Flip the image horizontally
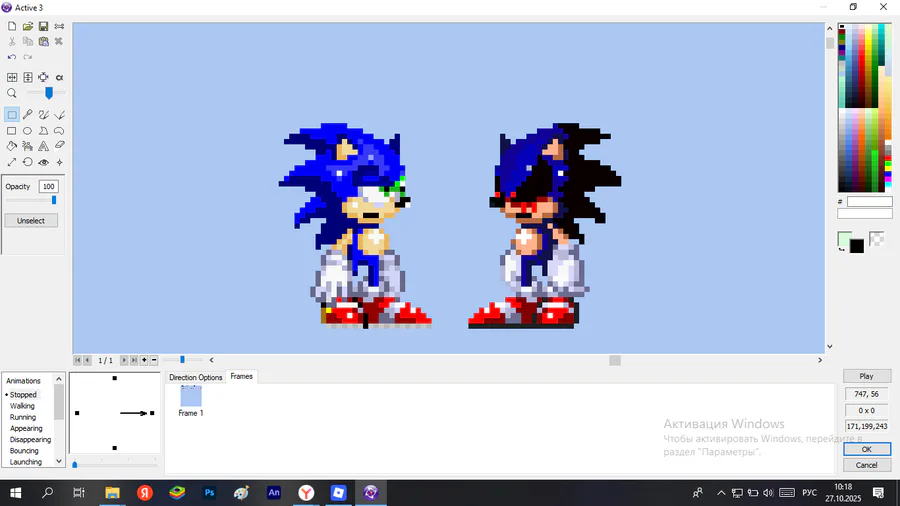900x506 pixels. pos(11,77)
